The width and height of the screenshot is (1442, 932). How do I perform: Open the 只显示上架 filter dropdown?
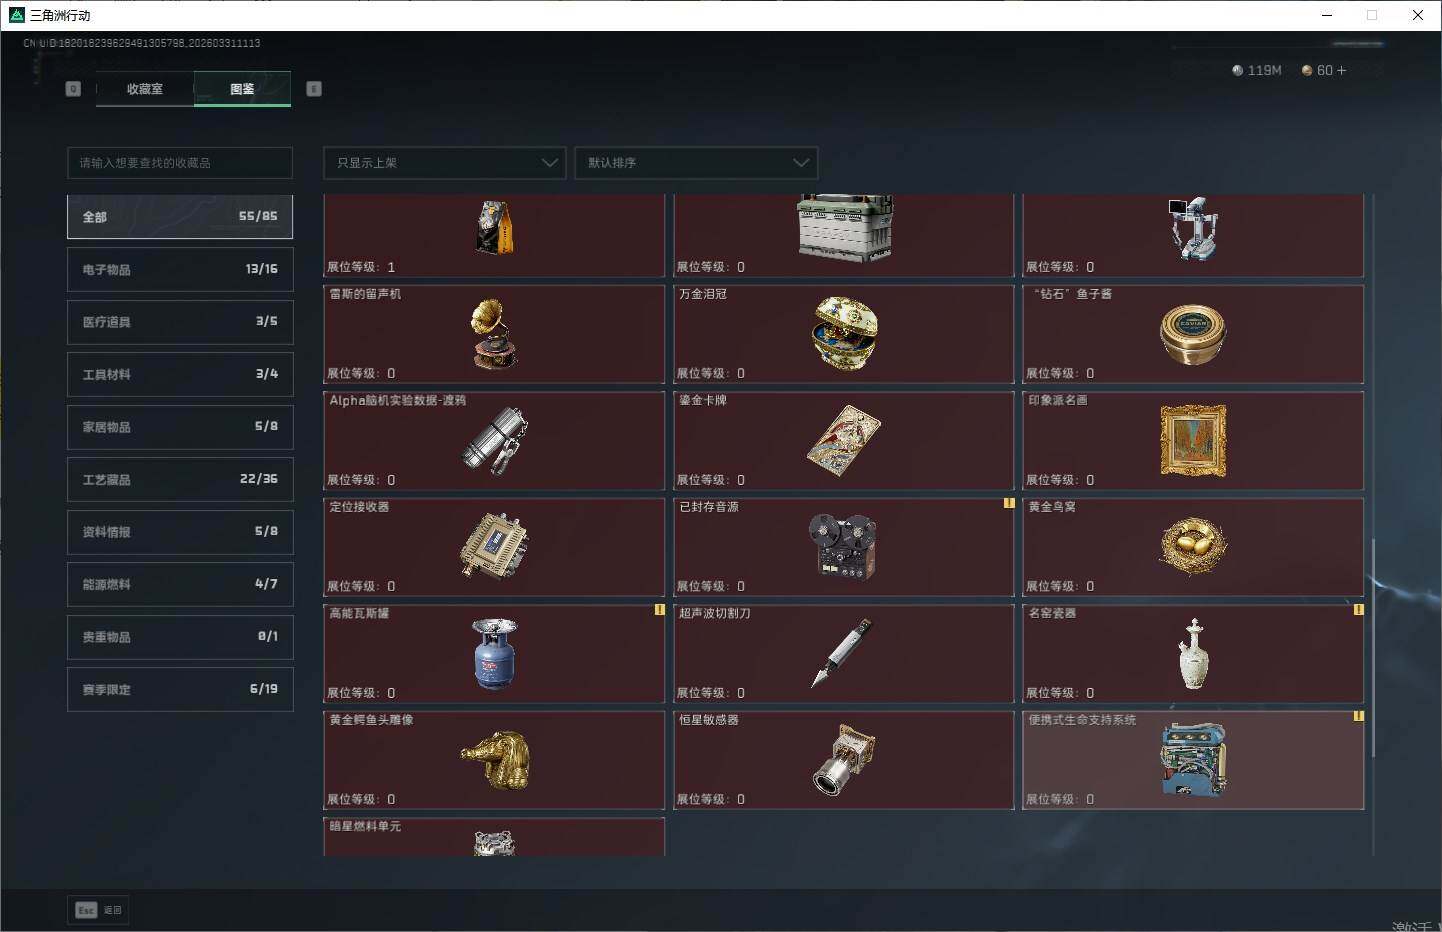tap(445, 163)
